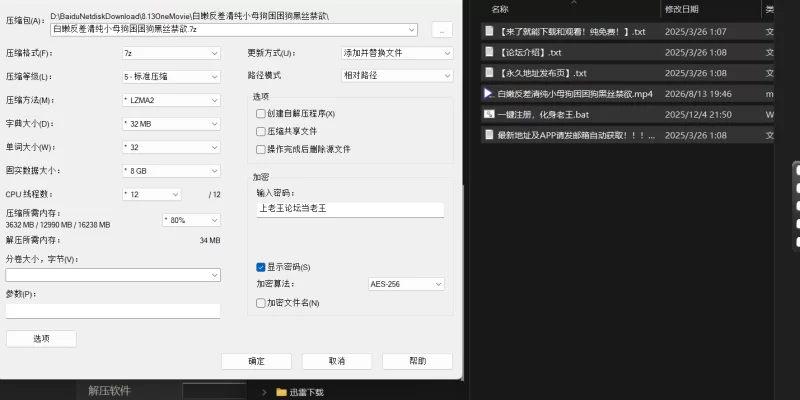
Task: Click the browse "..." button for archive path
Action: click(x=442, y=30)
